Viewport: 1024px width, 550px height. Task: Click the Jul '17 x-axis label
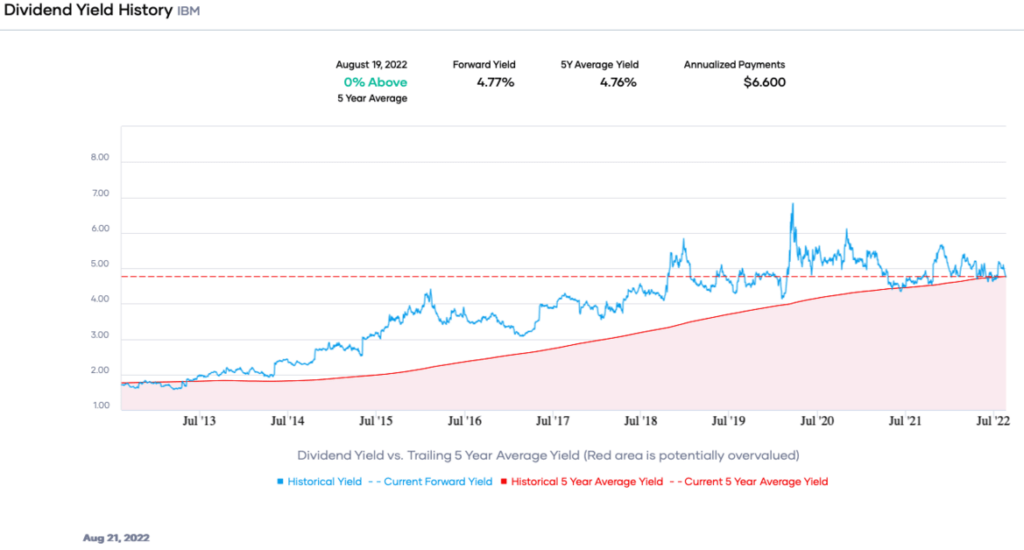(552, 421)
